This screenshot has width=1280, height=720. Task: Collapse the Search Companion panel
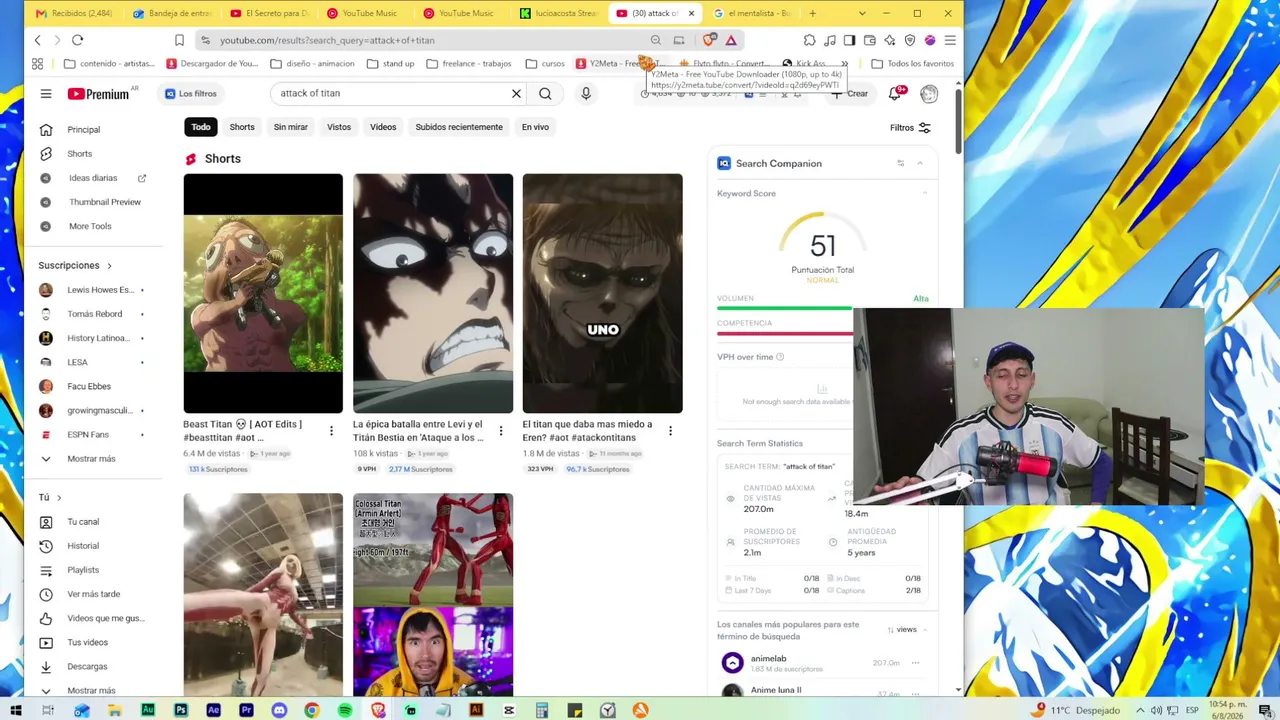[920, 163]
